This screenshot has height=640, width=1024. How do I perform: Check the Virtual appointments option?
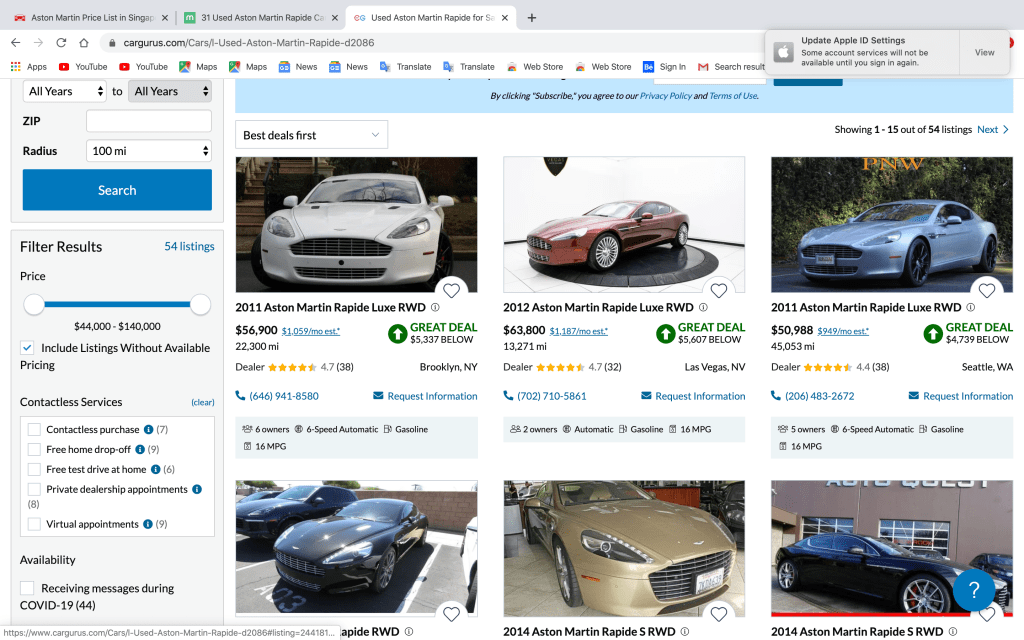point(35,524)
